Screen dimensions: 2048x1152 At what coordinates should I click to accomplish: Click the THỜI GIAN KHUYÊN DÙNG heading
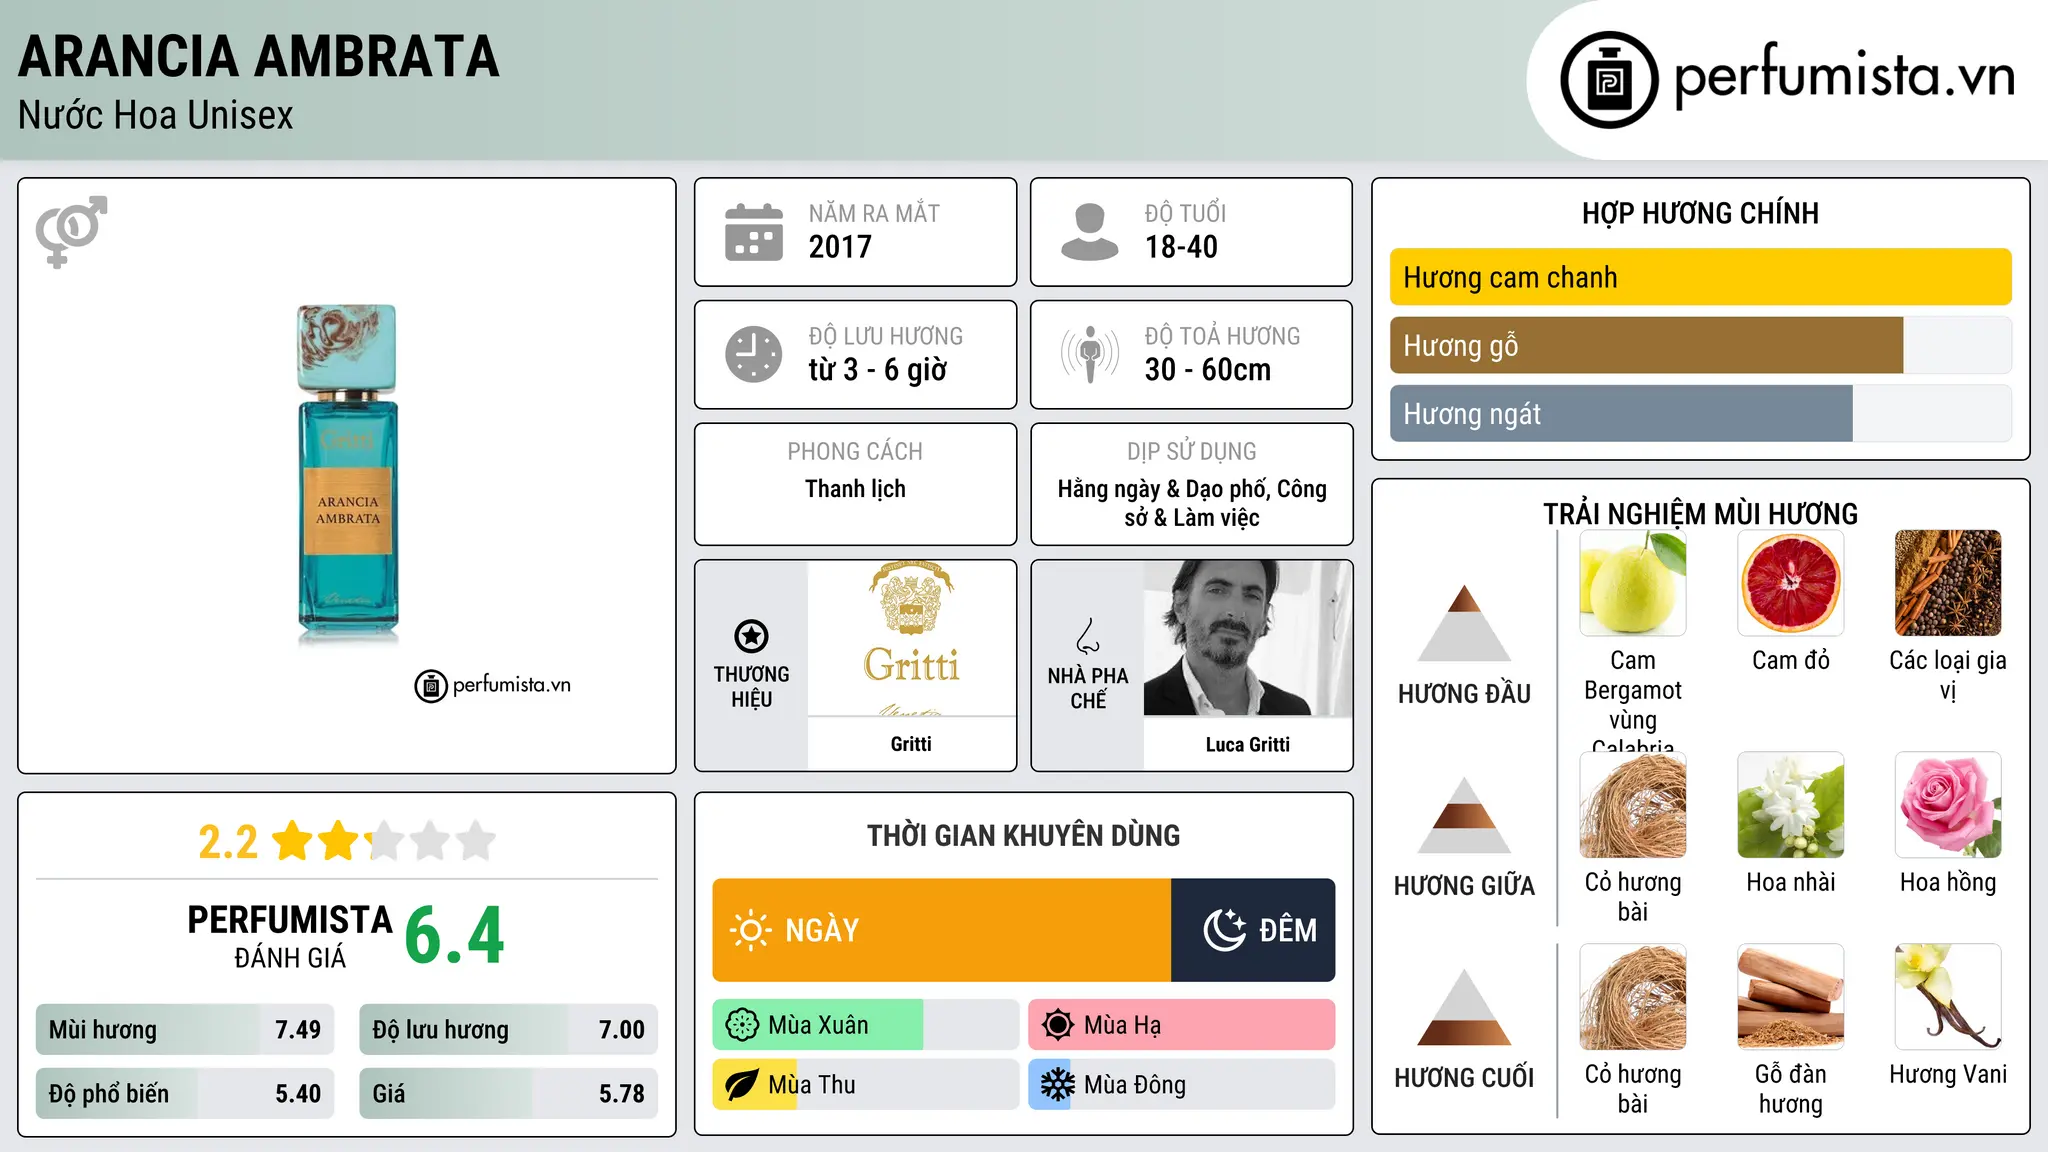coord(1023,835)
